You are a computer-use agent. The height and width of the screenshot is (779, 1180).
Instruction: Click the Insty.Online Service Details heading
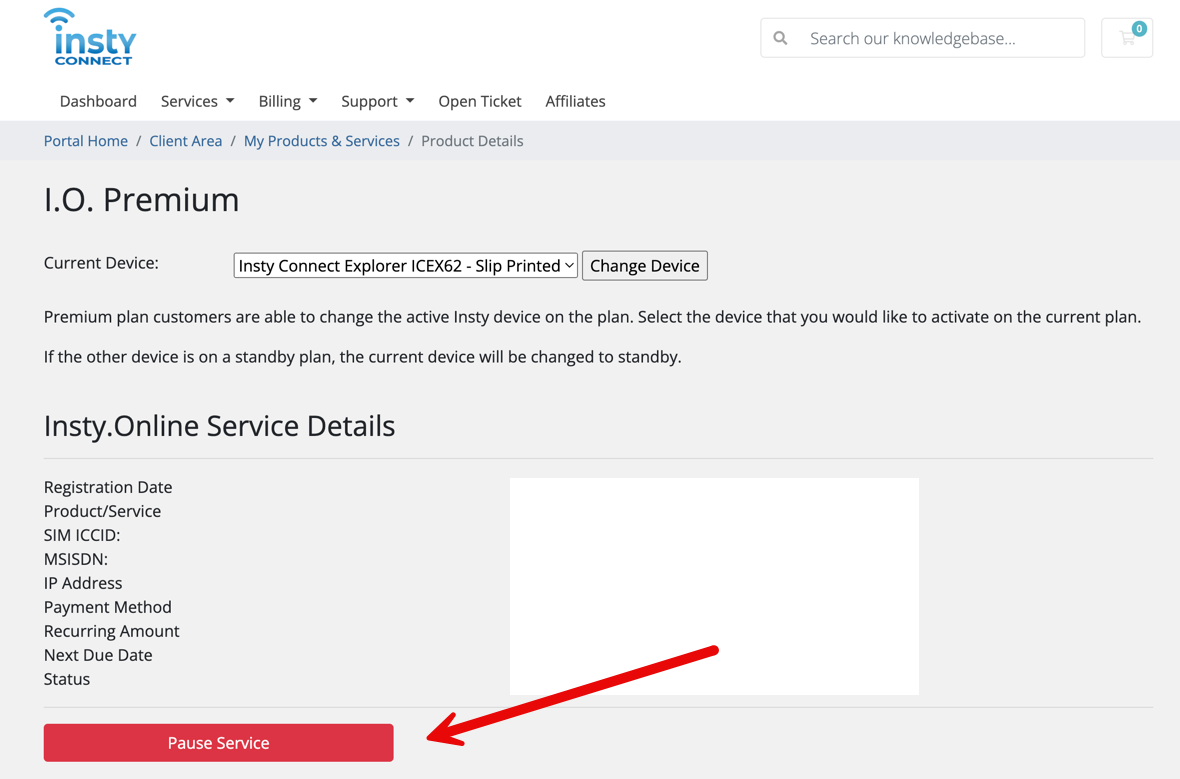[x=219, y=426]
